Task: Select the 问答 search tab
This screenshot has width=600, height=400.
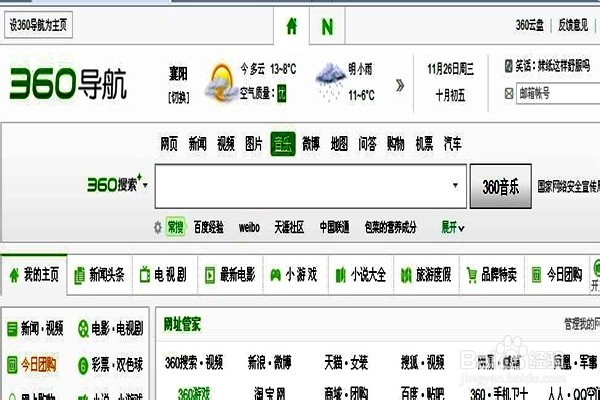Action: click(x=367, y=144)
